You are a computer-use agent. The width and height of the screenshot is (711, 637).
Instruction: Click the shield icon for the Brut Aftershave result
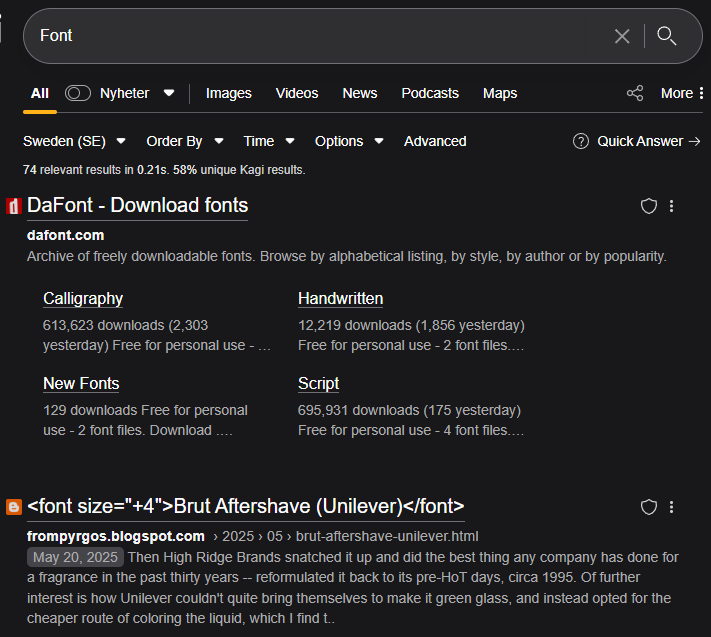[649, 507]
